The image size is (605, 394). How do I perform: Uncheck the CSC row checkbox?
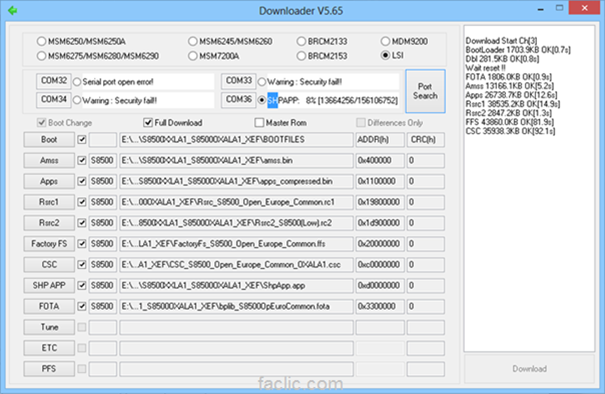tap(82, 264)
